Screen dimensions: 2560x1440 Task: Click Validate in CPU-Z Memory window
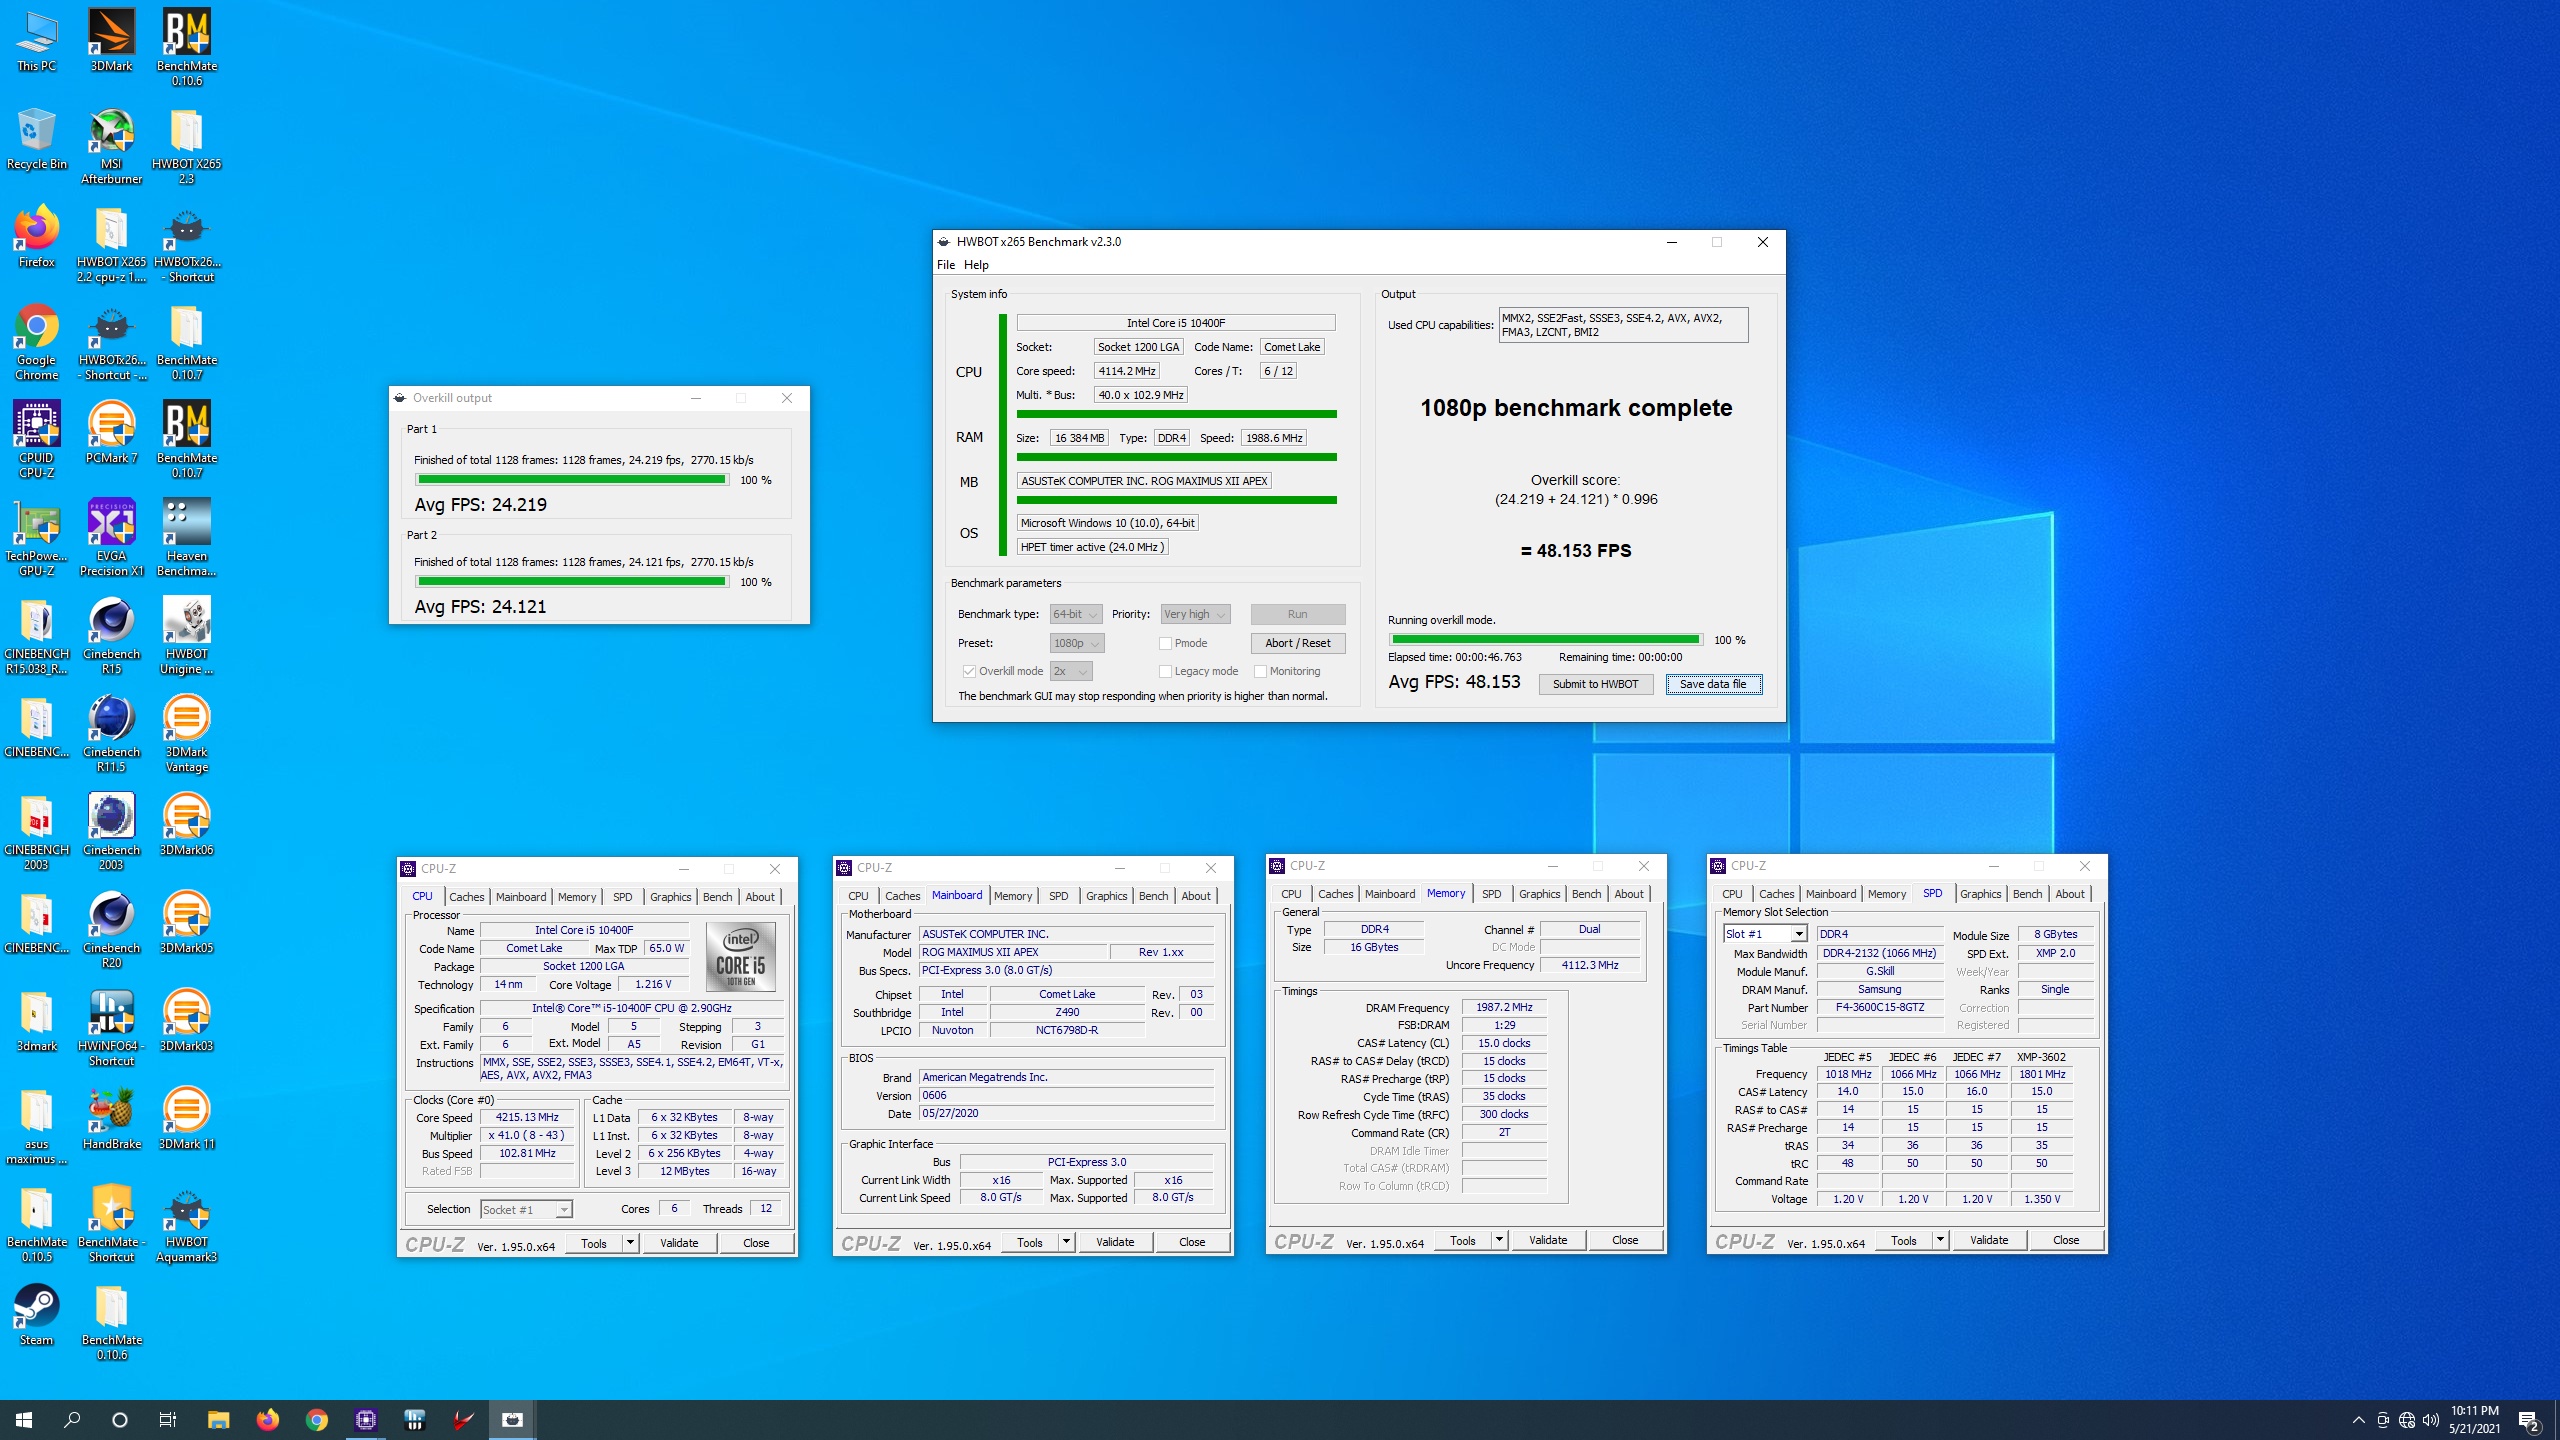pos(1548,1240)
